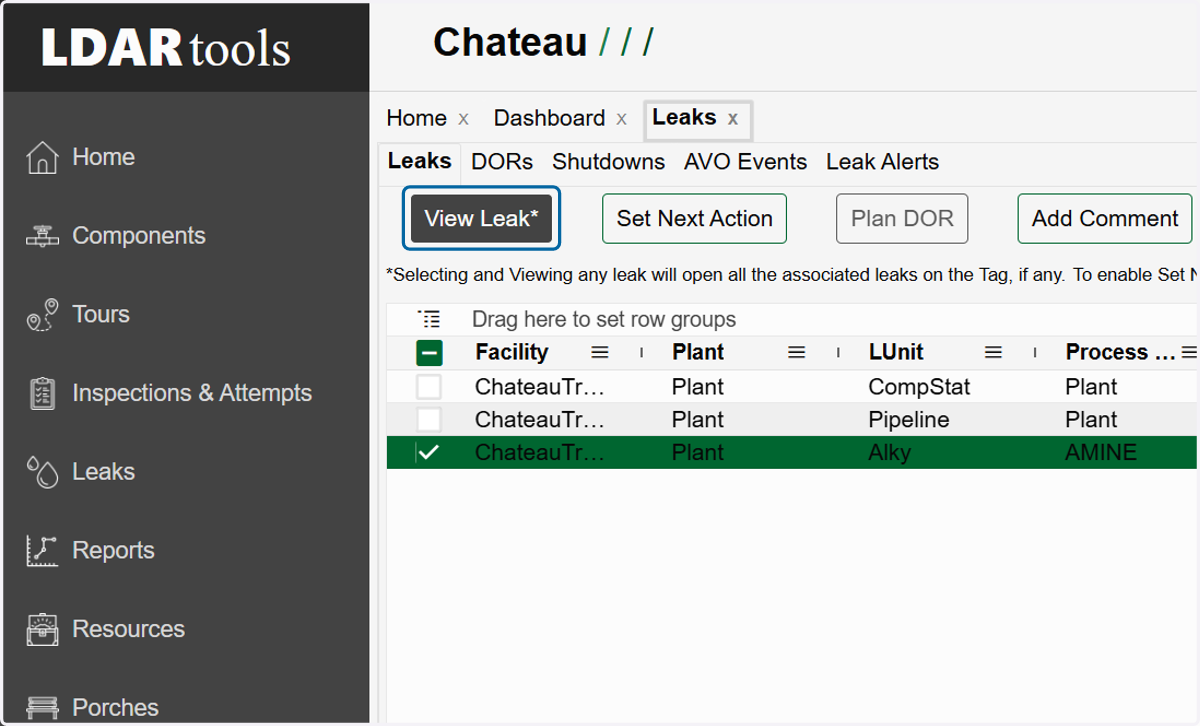Click the 'Drag here to set row groups' area
The width and height of the screenshot is (1200, 726).
click(x=604, y=320)
